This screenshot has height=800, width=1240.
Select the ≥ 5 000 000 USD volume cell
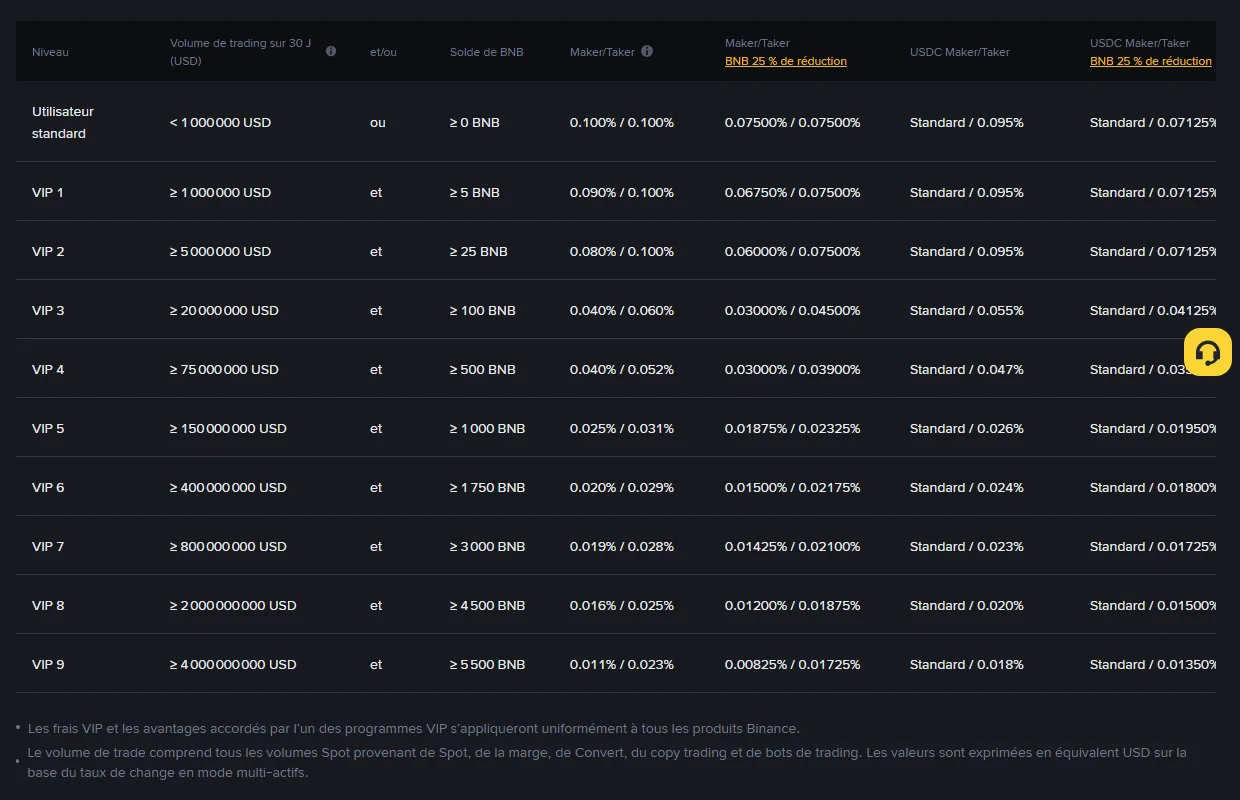tap(220, 251)
